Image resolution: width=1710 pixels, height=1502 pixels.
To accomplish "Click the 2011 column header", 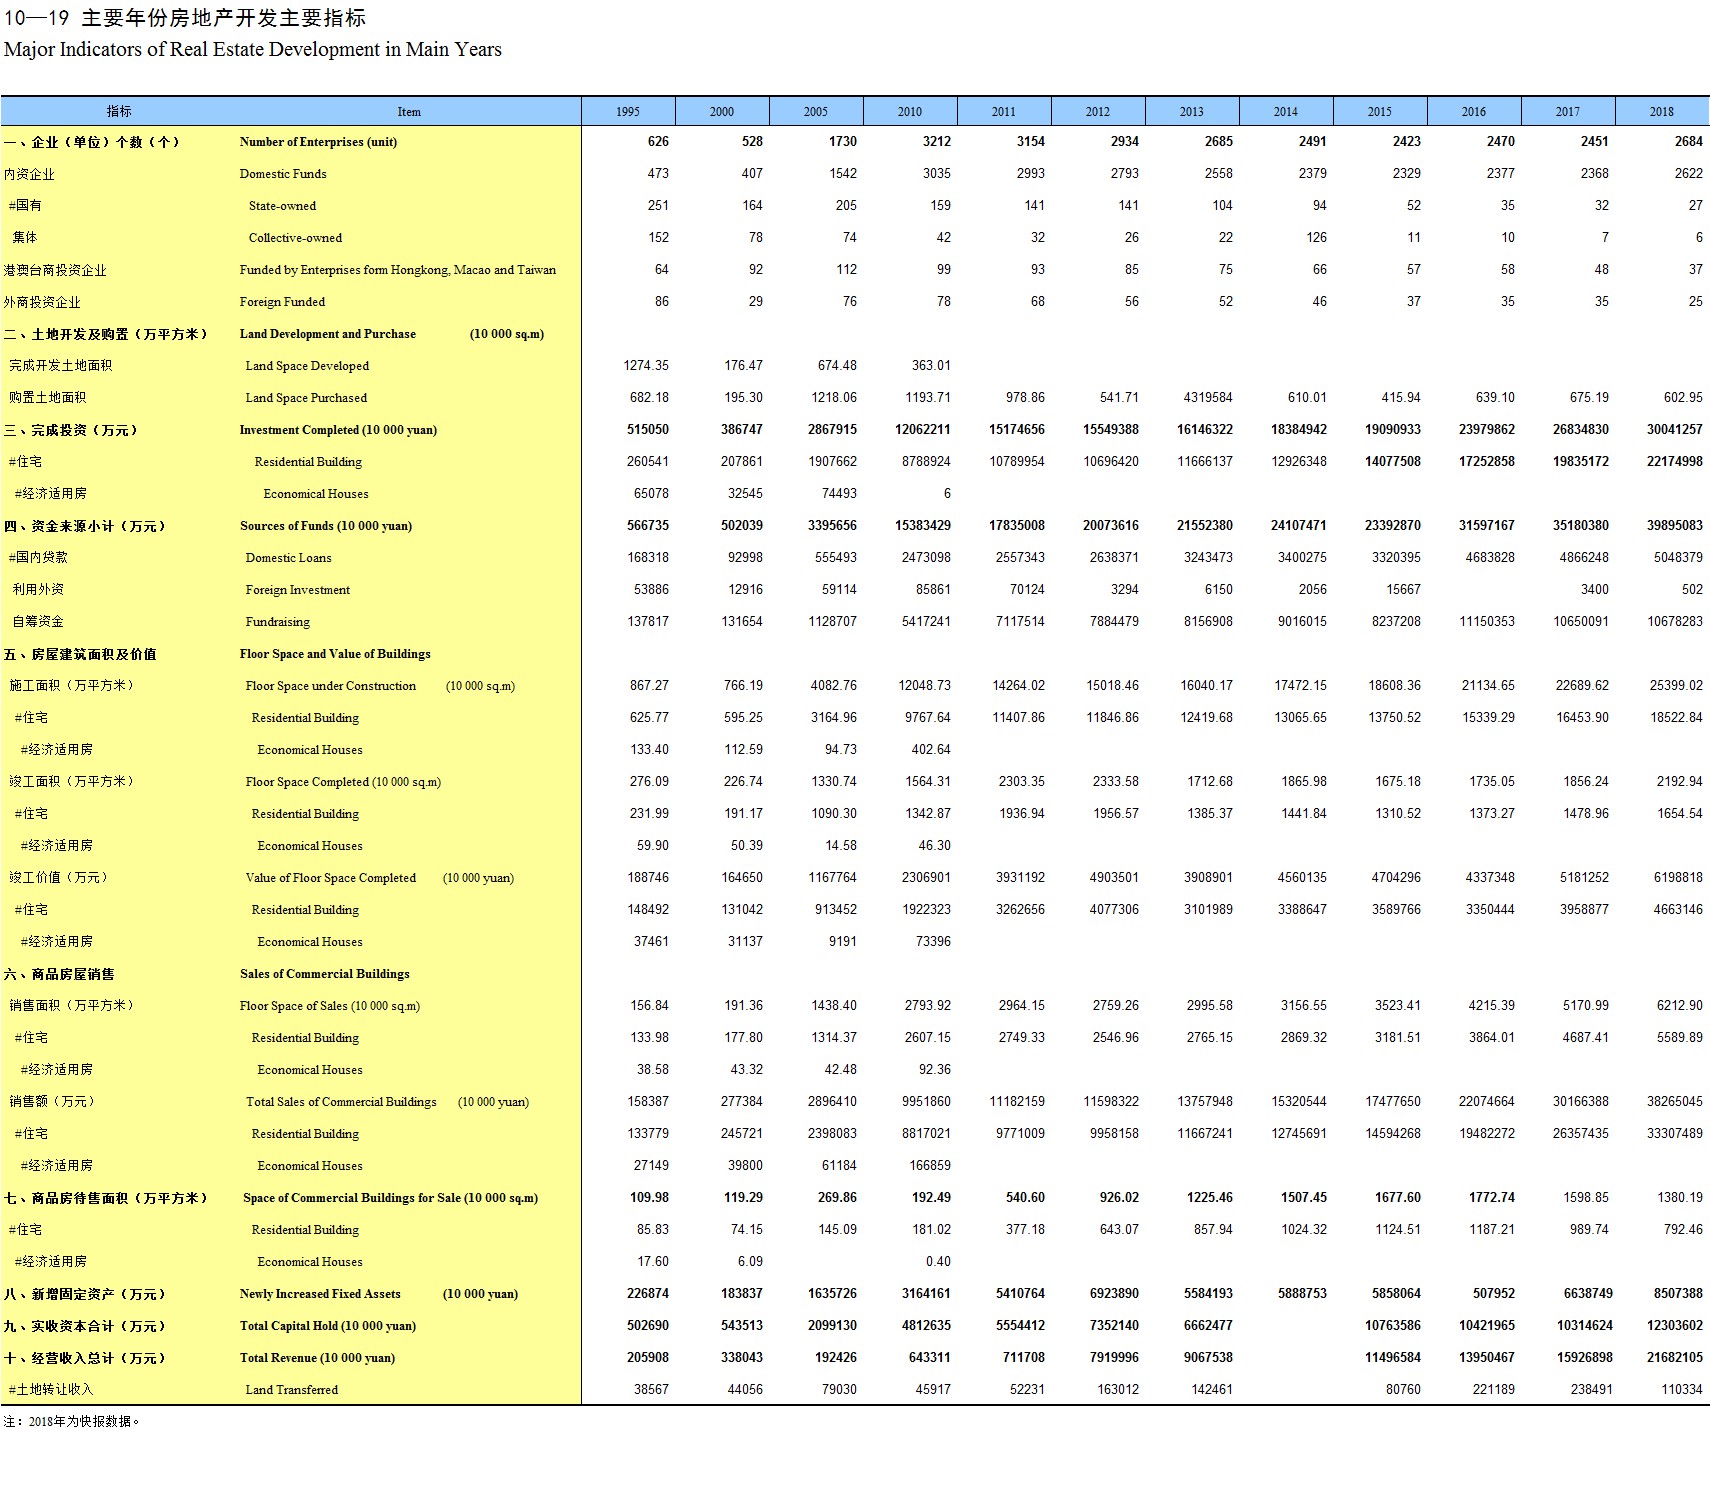I will pos(1004,111).
